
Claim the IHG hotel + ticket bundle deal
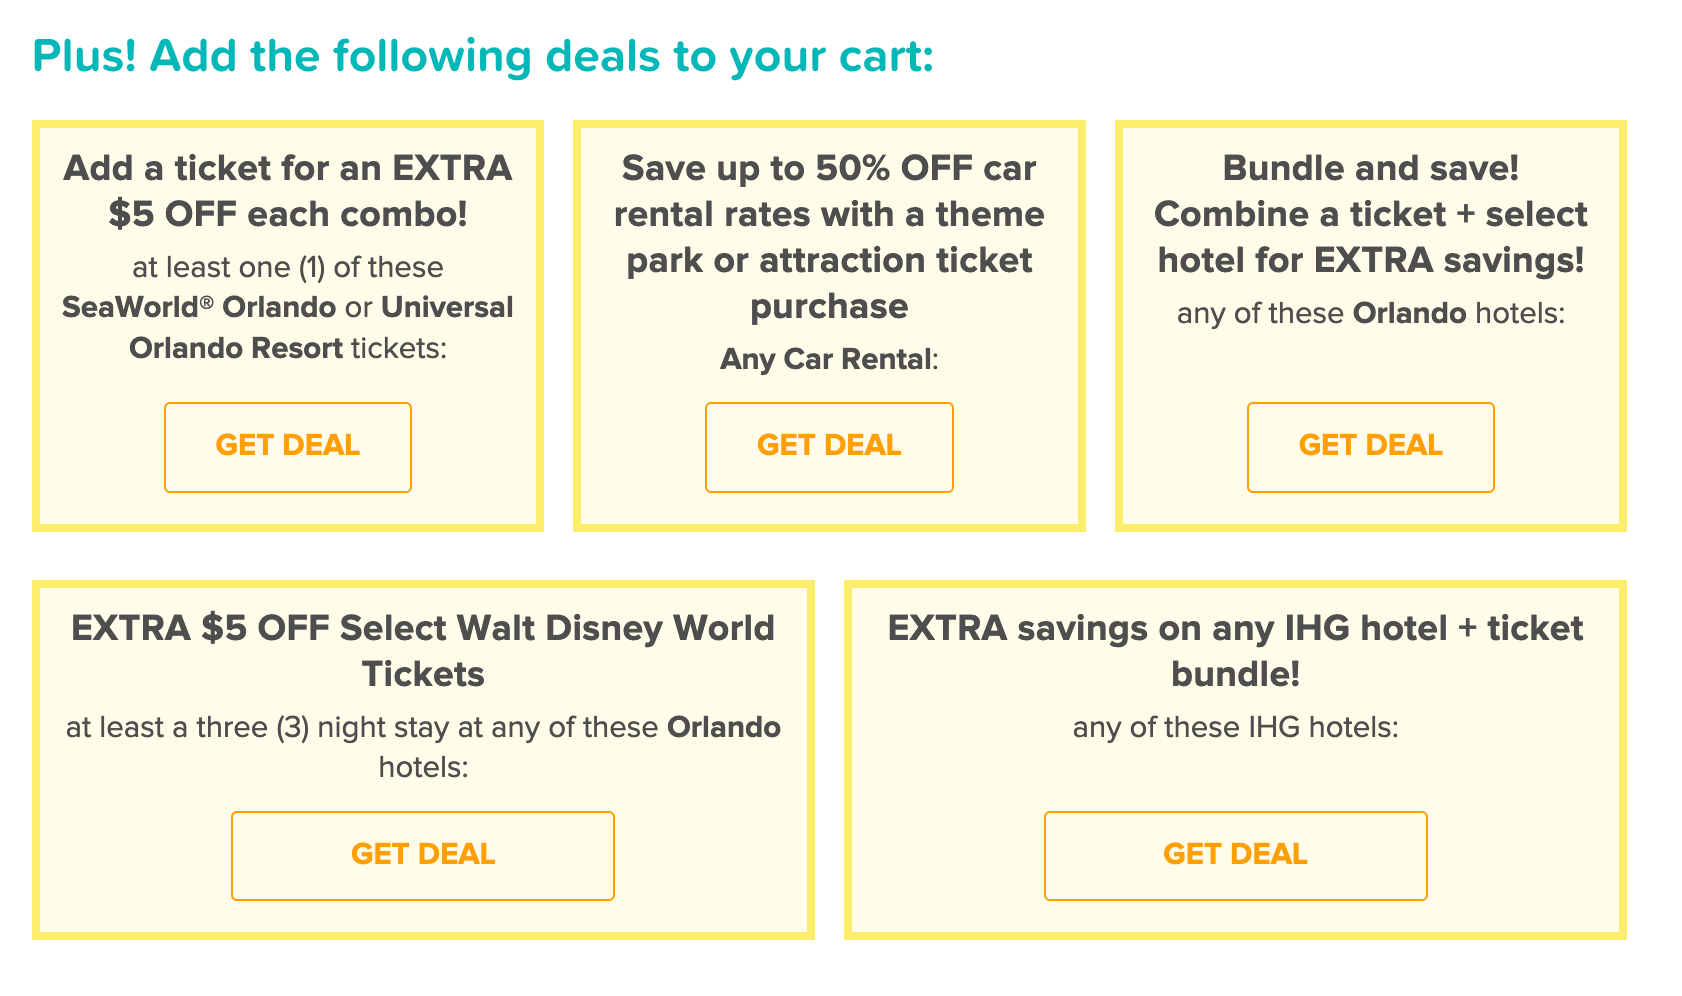click(x=1235, y=855)
